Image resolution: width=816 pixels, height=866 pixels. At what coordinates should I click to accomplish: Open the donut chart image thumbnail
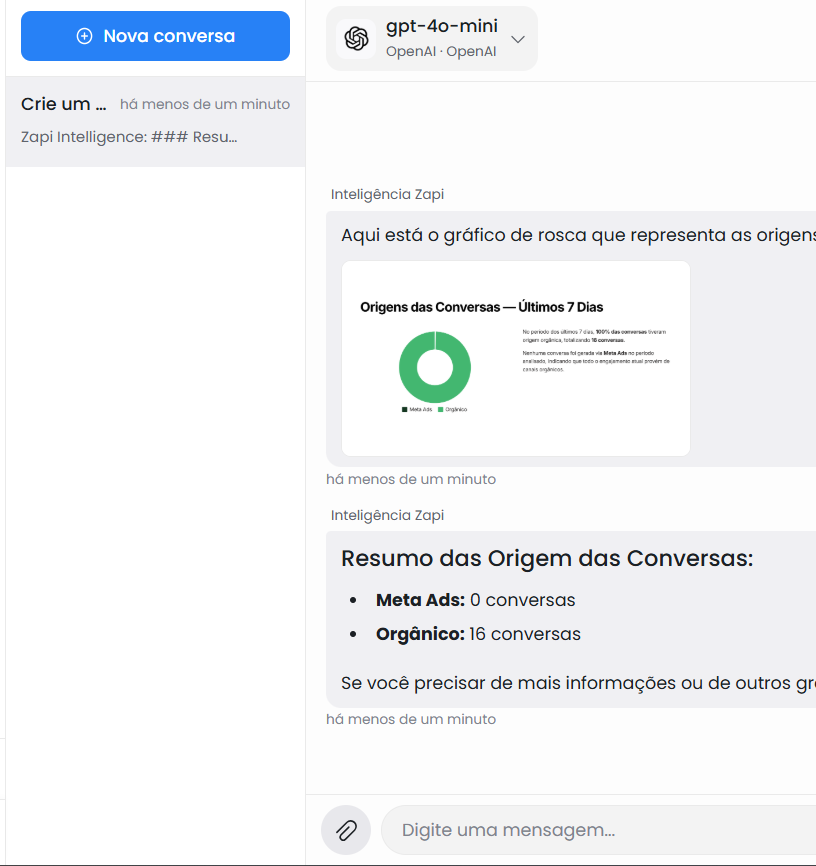point(516,358)
